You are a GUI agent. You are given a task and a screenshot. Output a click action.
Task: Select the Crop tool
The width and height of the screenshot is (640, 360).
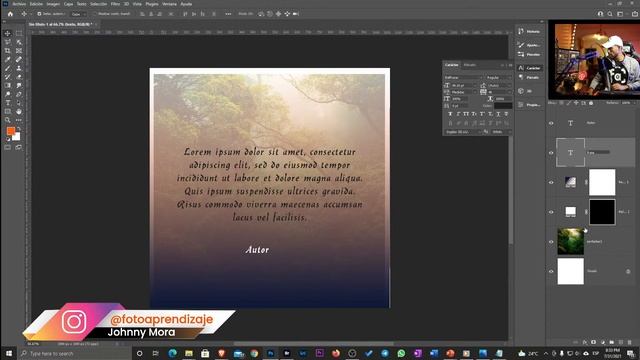click(x=7, y=51)
